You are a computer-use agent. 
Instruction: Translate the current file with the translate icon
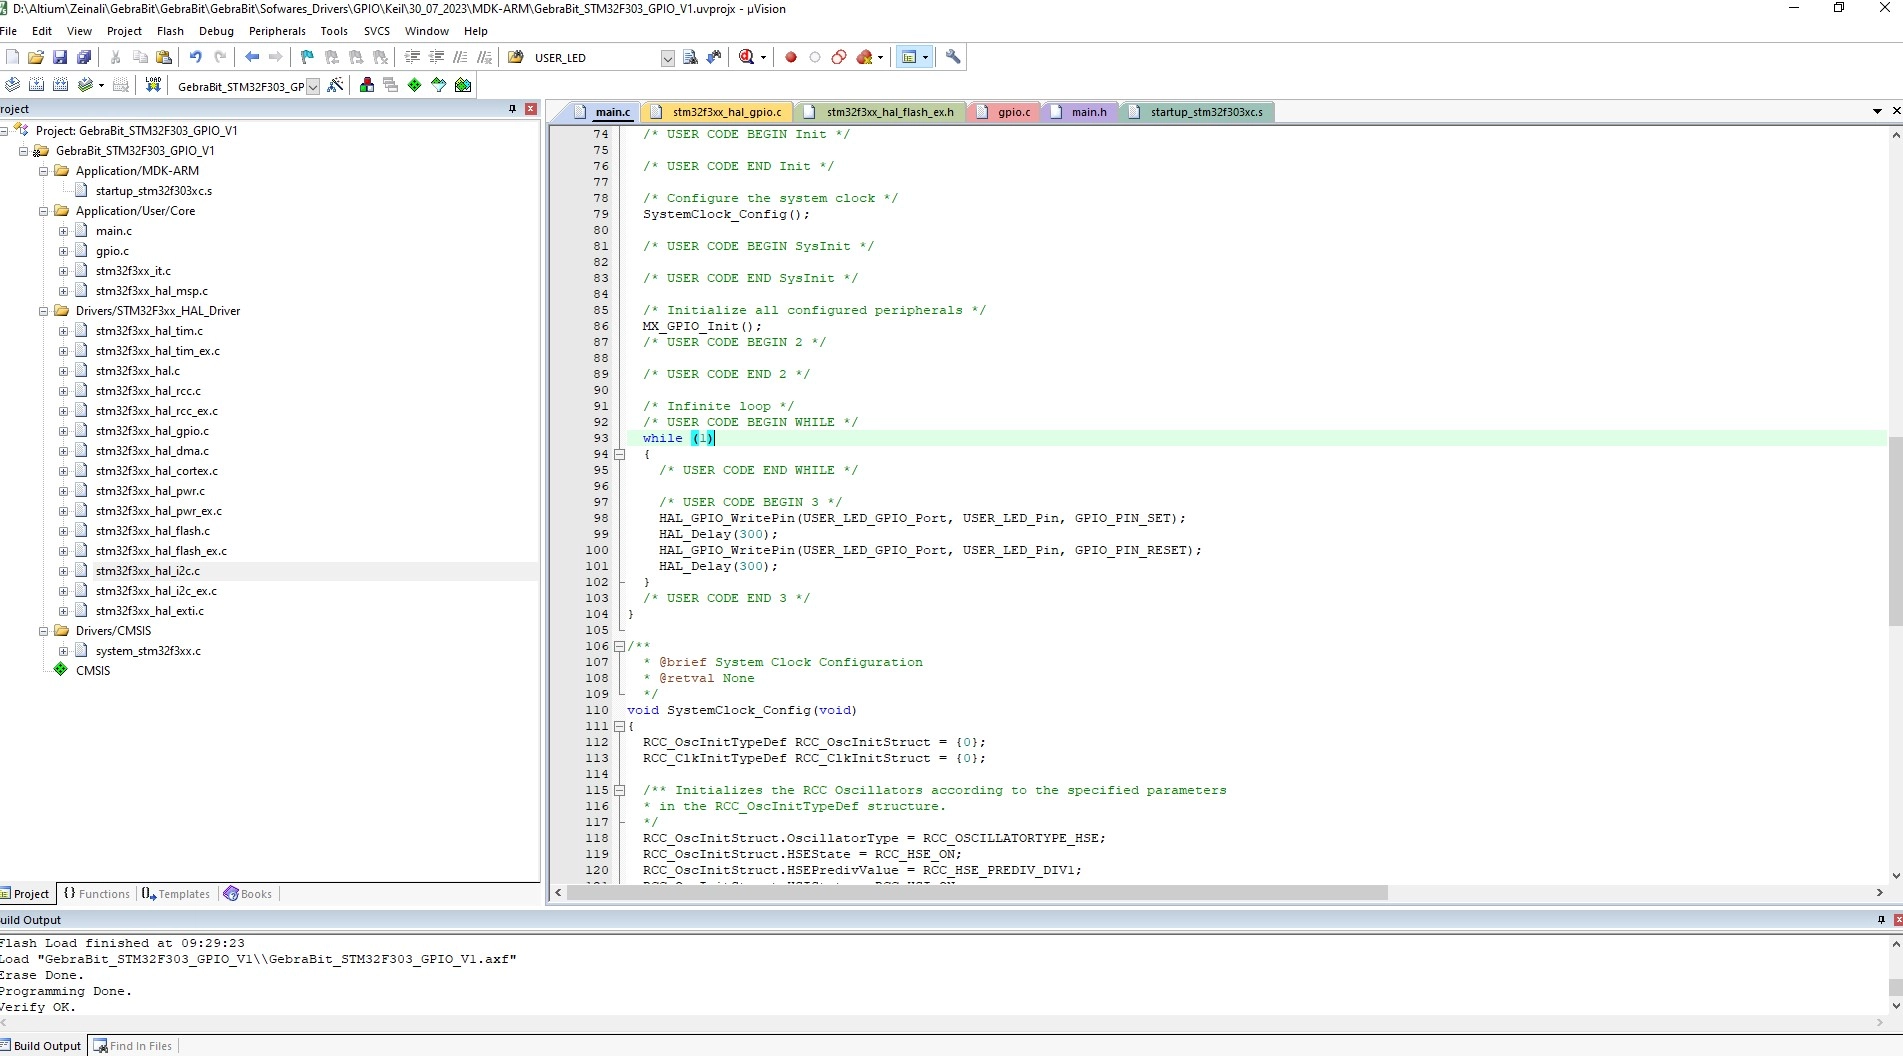(x=12, y=85)
